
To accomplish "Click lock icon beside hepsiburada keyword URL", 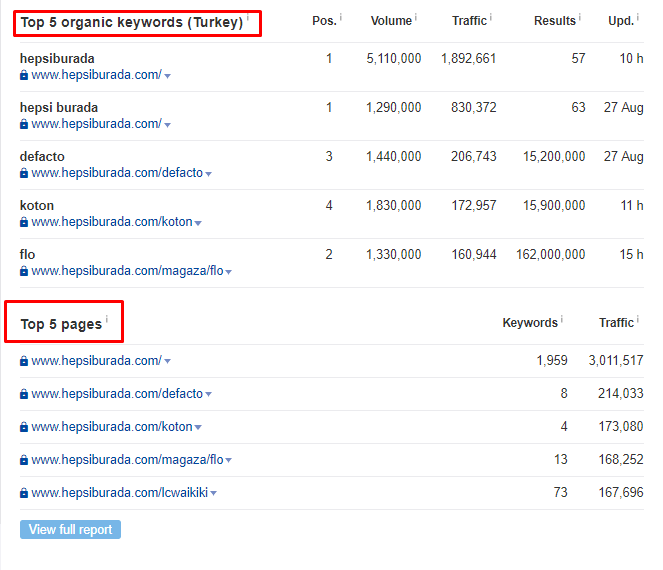I will 24,75.
